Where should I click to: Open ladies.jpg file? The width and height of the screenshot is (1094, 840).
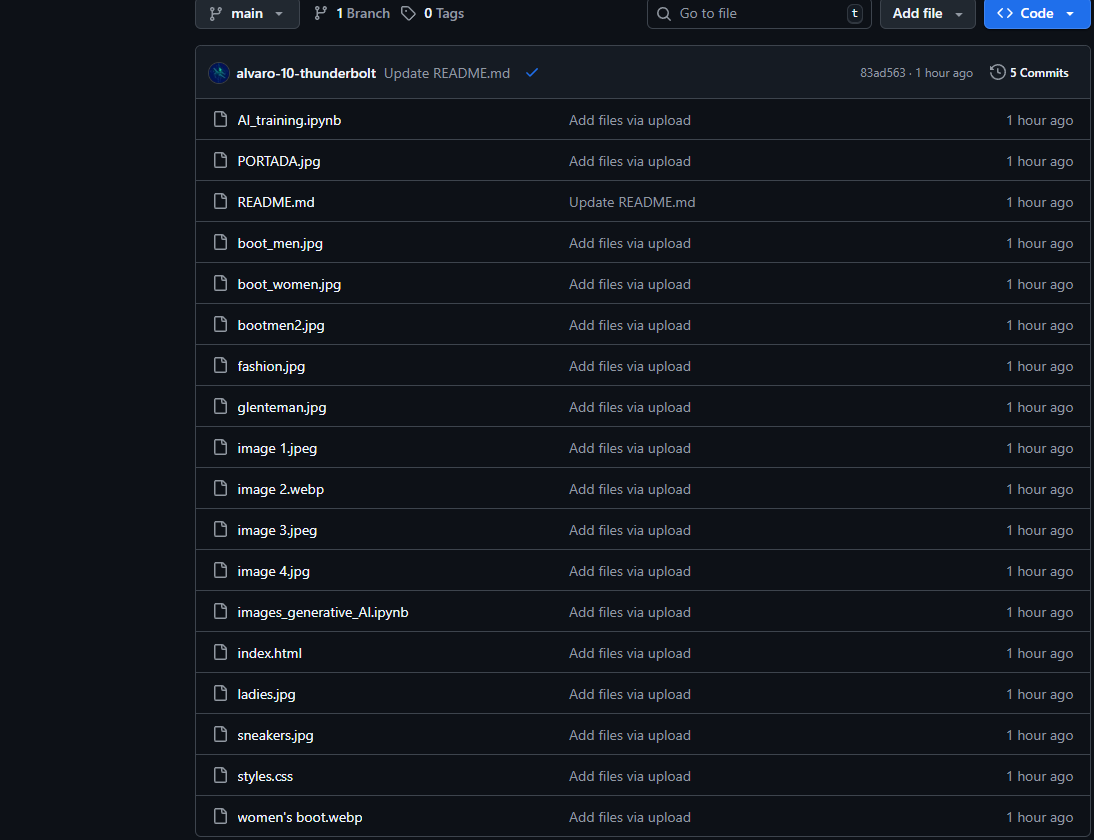coord(266,695)
